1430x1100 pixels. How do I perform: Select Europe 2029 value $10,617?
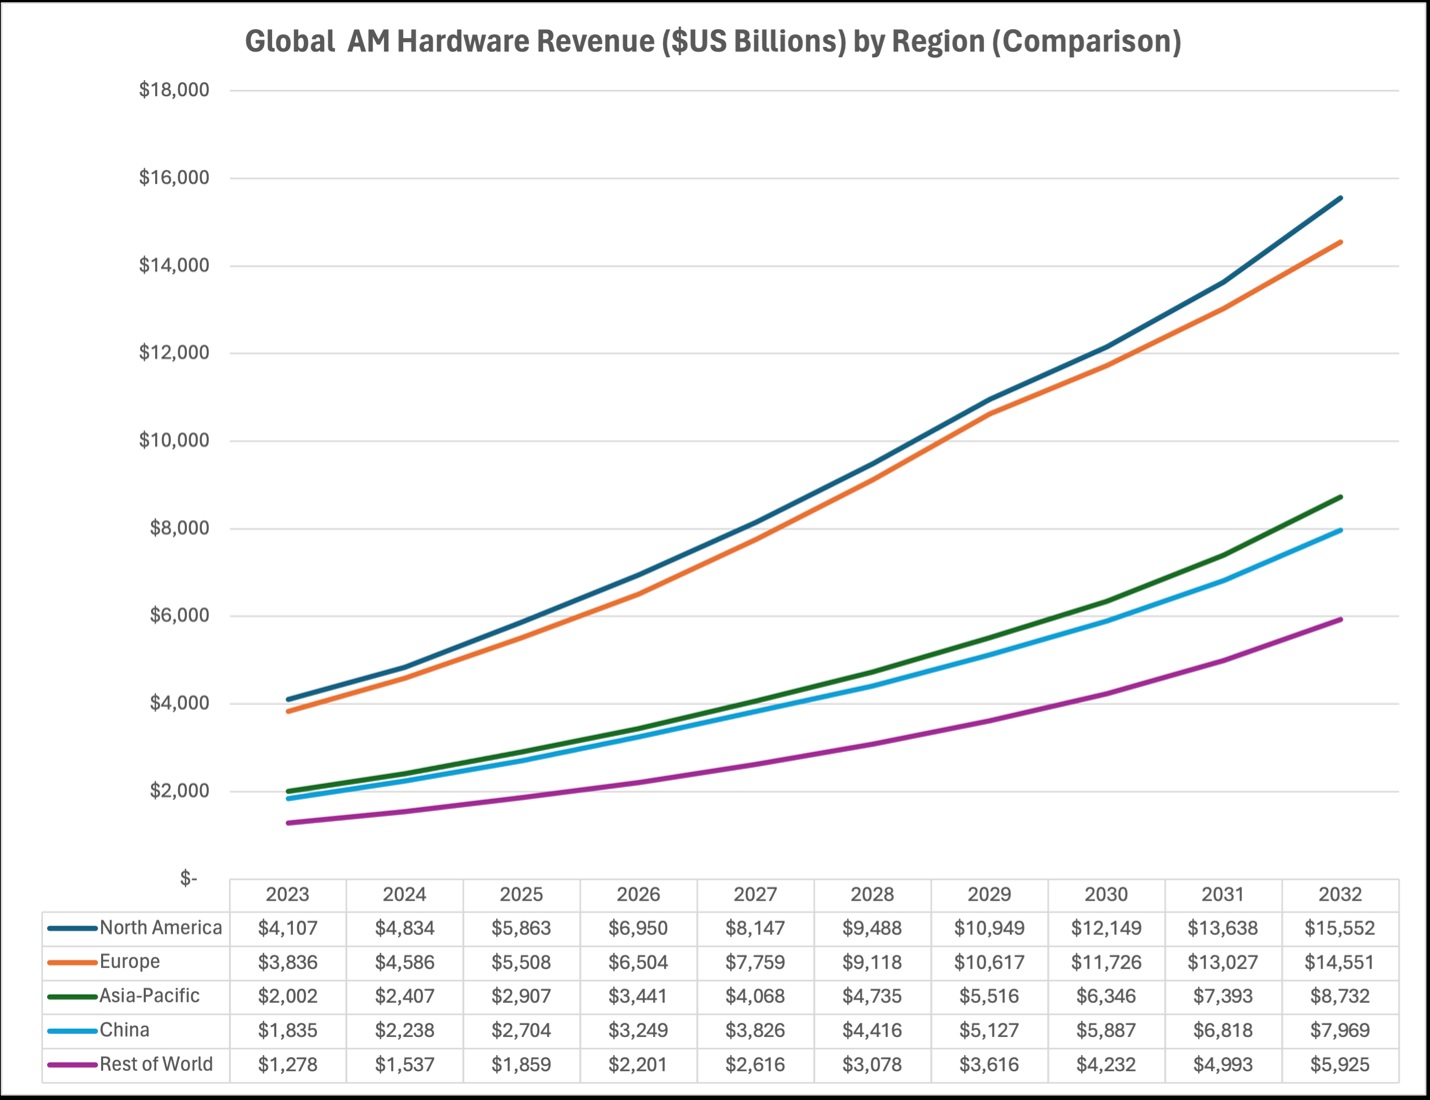point(989,963)
